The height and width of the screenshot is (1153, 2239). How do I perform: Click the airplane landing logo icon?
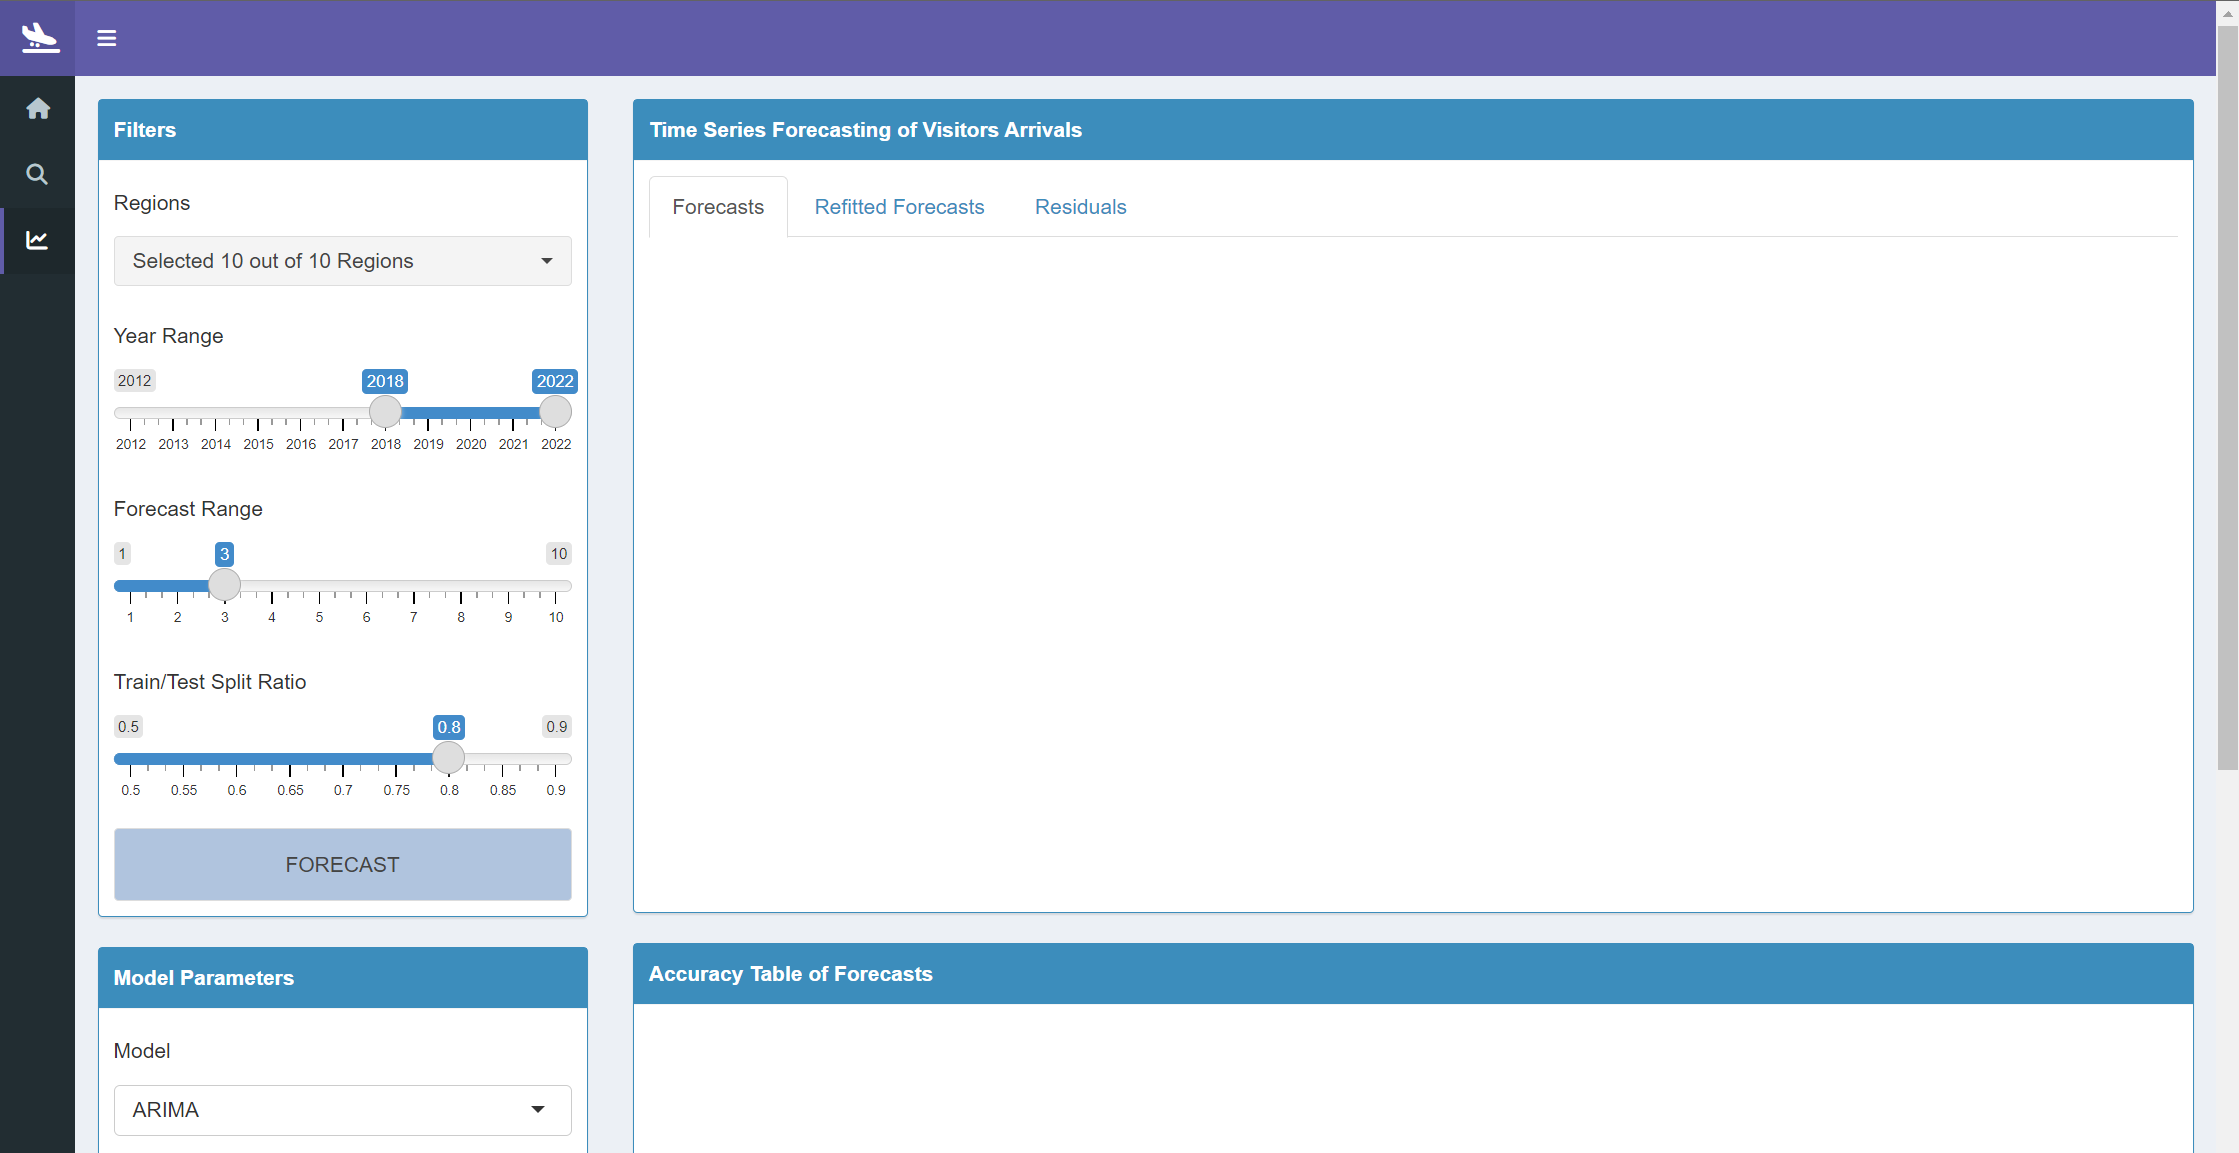(39, 38)
